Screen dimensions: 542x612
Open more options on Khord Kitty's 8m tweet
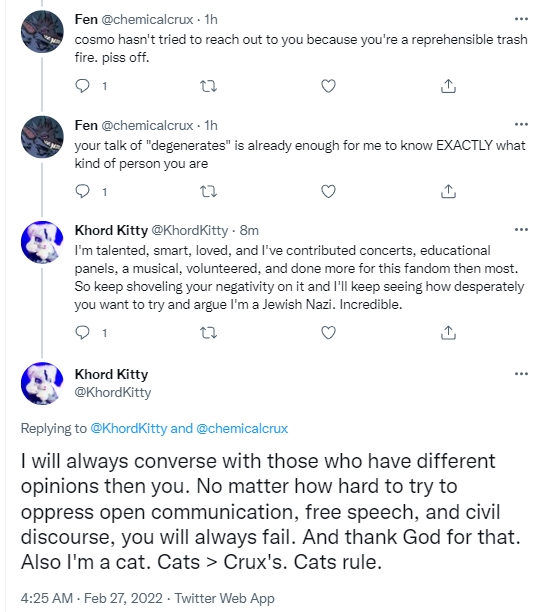click(521, 230)
